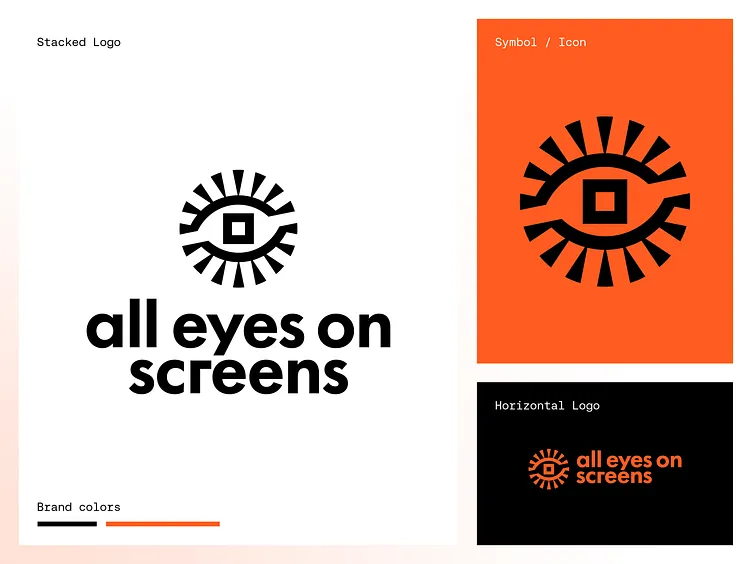Click the 'Brand colors' label
The height and width of the screenshot is (564, 752).
(79, 507)
